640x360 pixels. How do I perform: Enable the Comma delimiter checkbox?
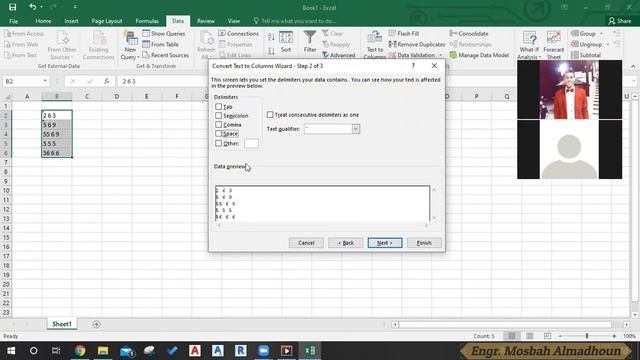point(218,124)
